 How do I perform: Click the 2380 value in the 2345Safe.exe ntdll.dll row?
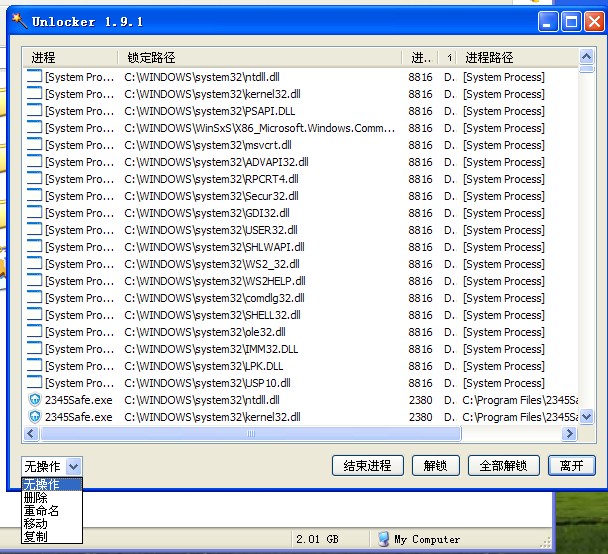tap(420, 400)
